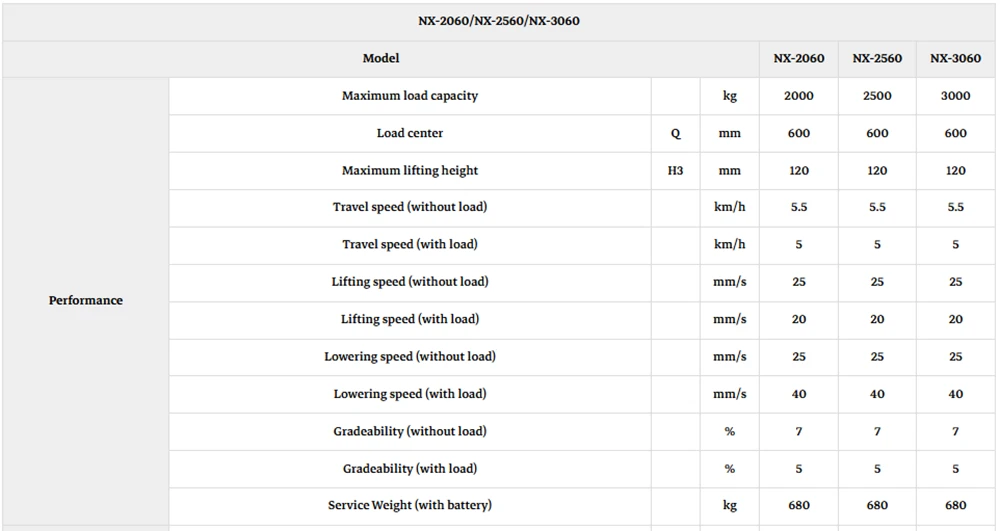1000x531 pixels.
Task: Click the Maximum load capacity row label
Action: click(409, 96)
